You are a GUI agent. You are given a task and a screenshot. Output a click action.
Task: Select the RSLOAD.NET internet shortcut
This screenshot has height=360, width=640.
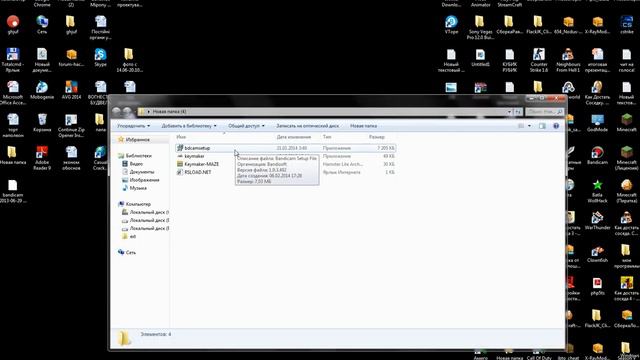click(198, 172)
